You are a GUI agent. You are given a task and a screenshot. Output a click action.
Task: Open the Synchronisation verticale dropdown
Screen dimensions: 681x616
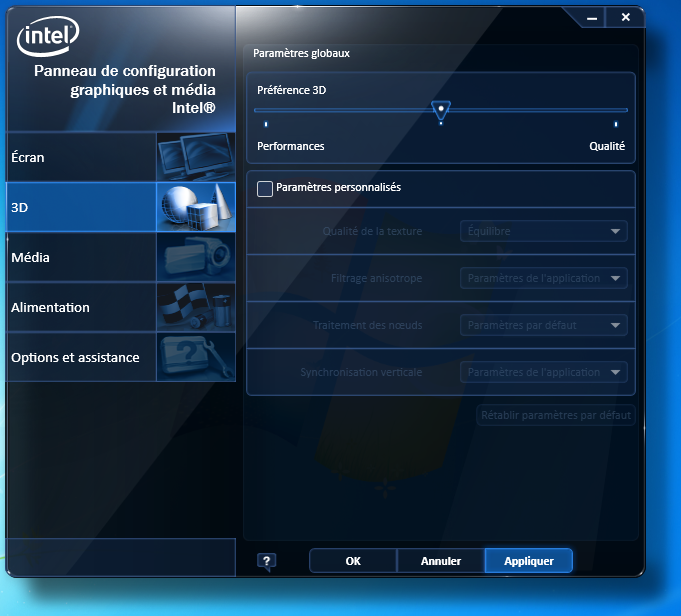pyautogui.click(x=544, y=372)
